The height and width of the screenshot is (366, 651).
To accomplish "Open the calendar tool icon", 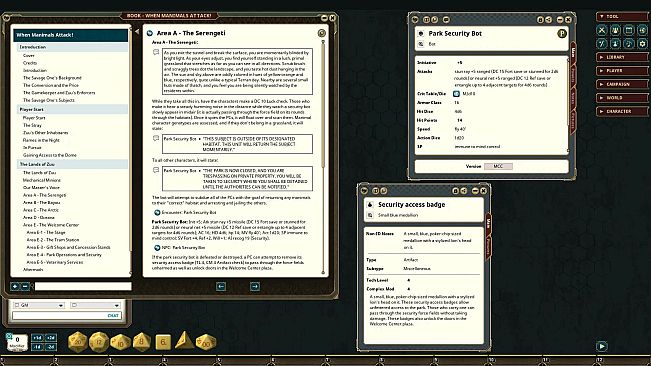I will pos(629,30).
